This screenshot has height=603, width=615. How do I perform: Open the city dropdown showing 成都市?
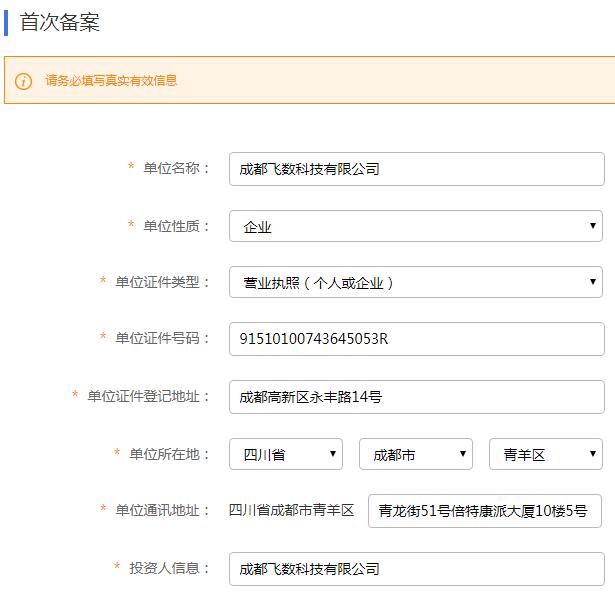(416, 454)
